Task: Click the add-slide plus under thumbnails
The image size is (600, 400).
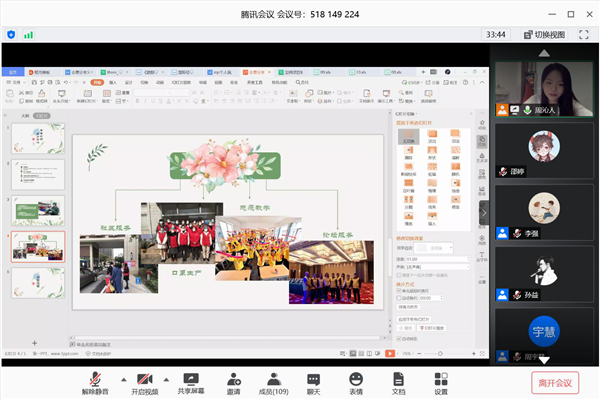Action: point(34,343)
